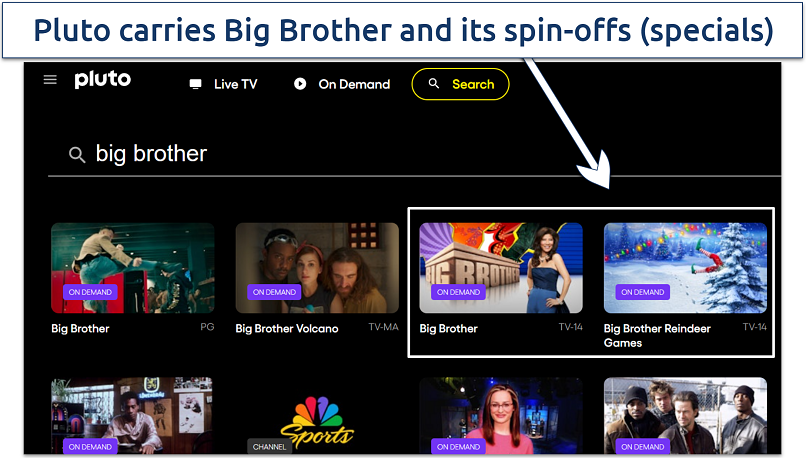Image resolution: width=806 pixels, height=458 pixels.
Task: Click the Live TV monitor icon
Action: pyautogui.click(x=195, y=84)
